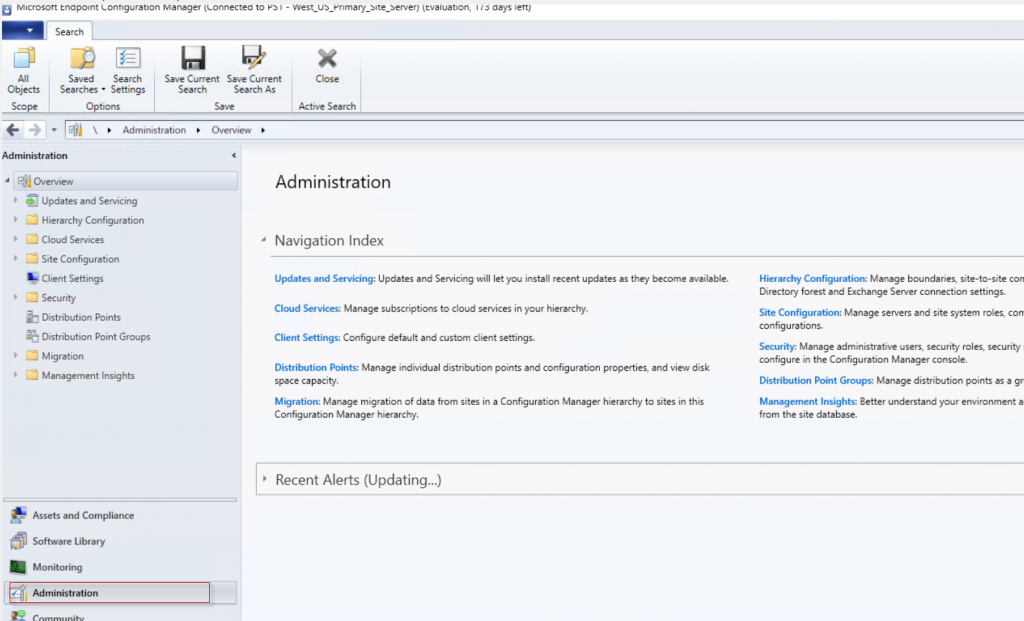Open the Cloud Services link
The height and width of the screenshot is (621, 1024).
pyautogui.click(x=307, y=308)
